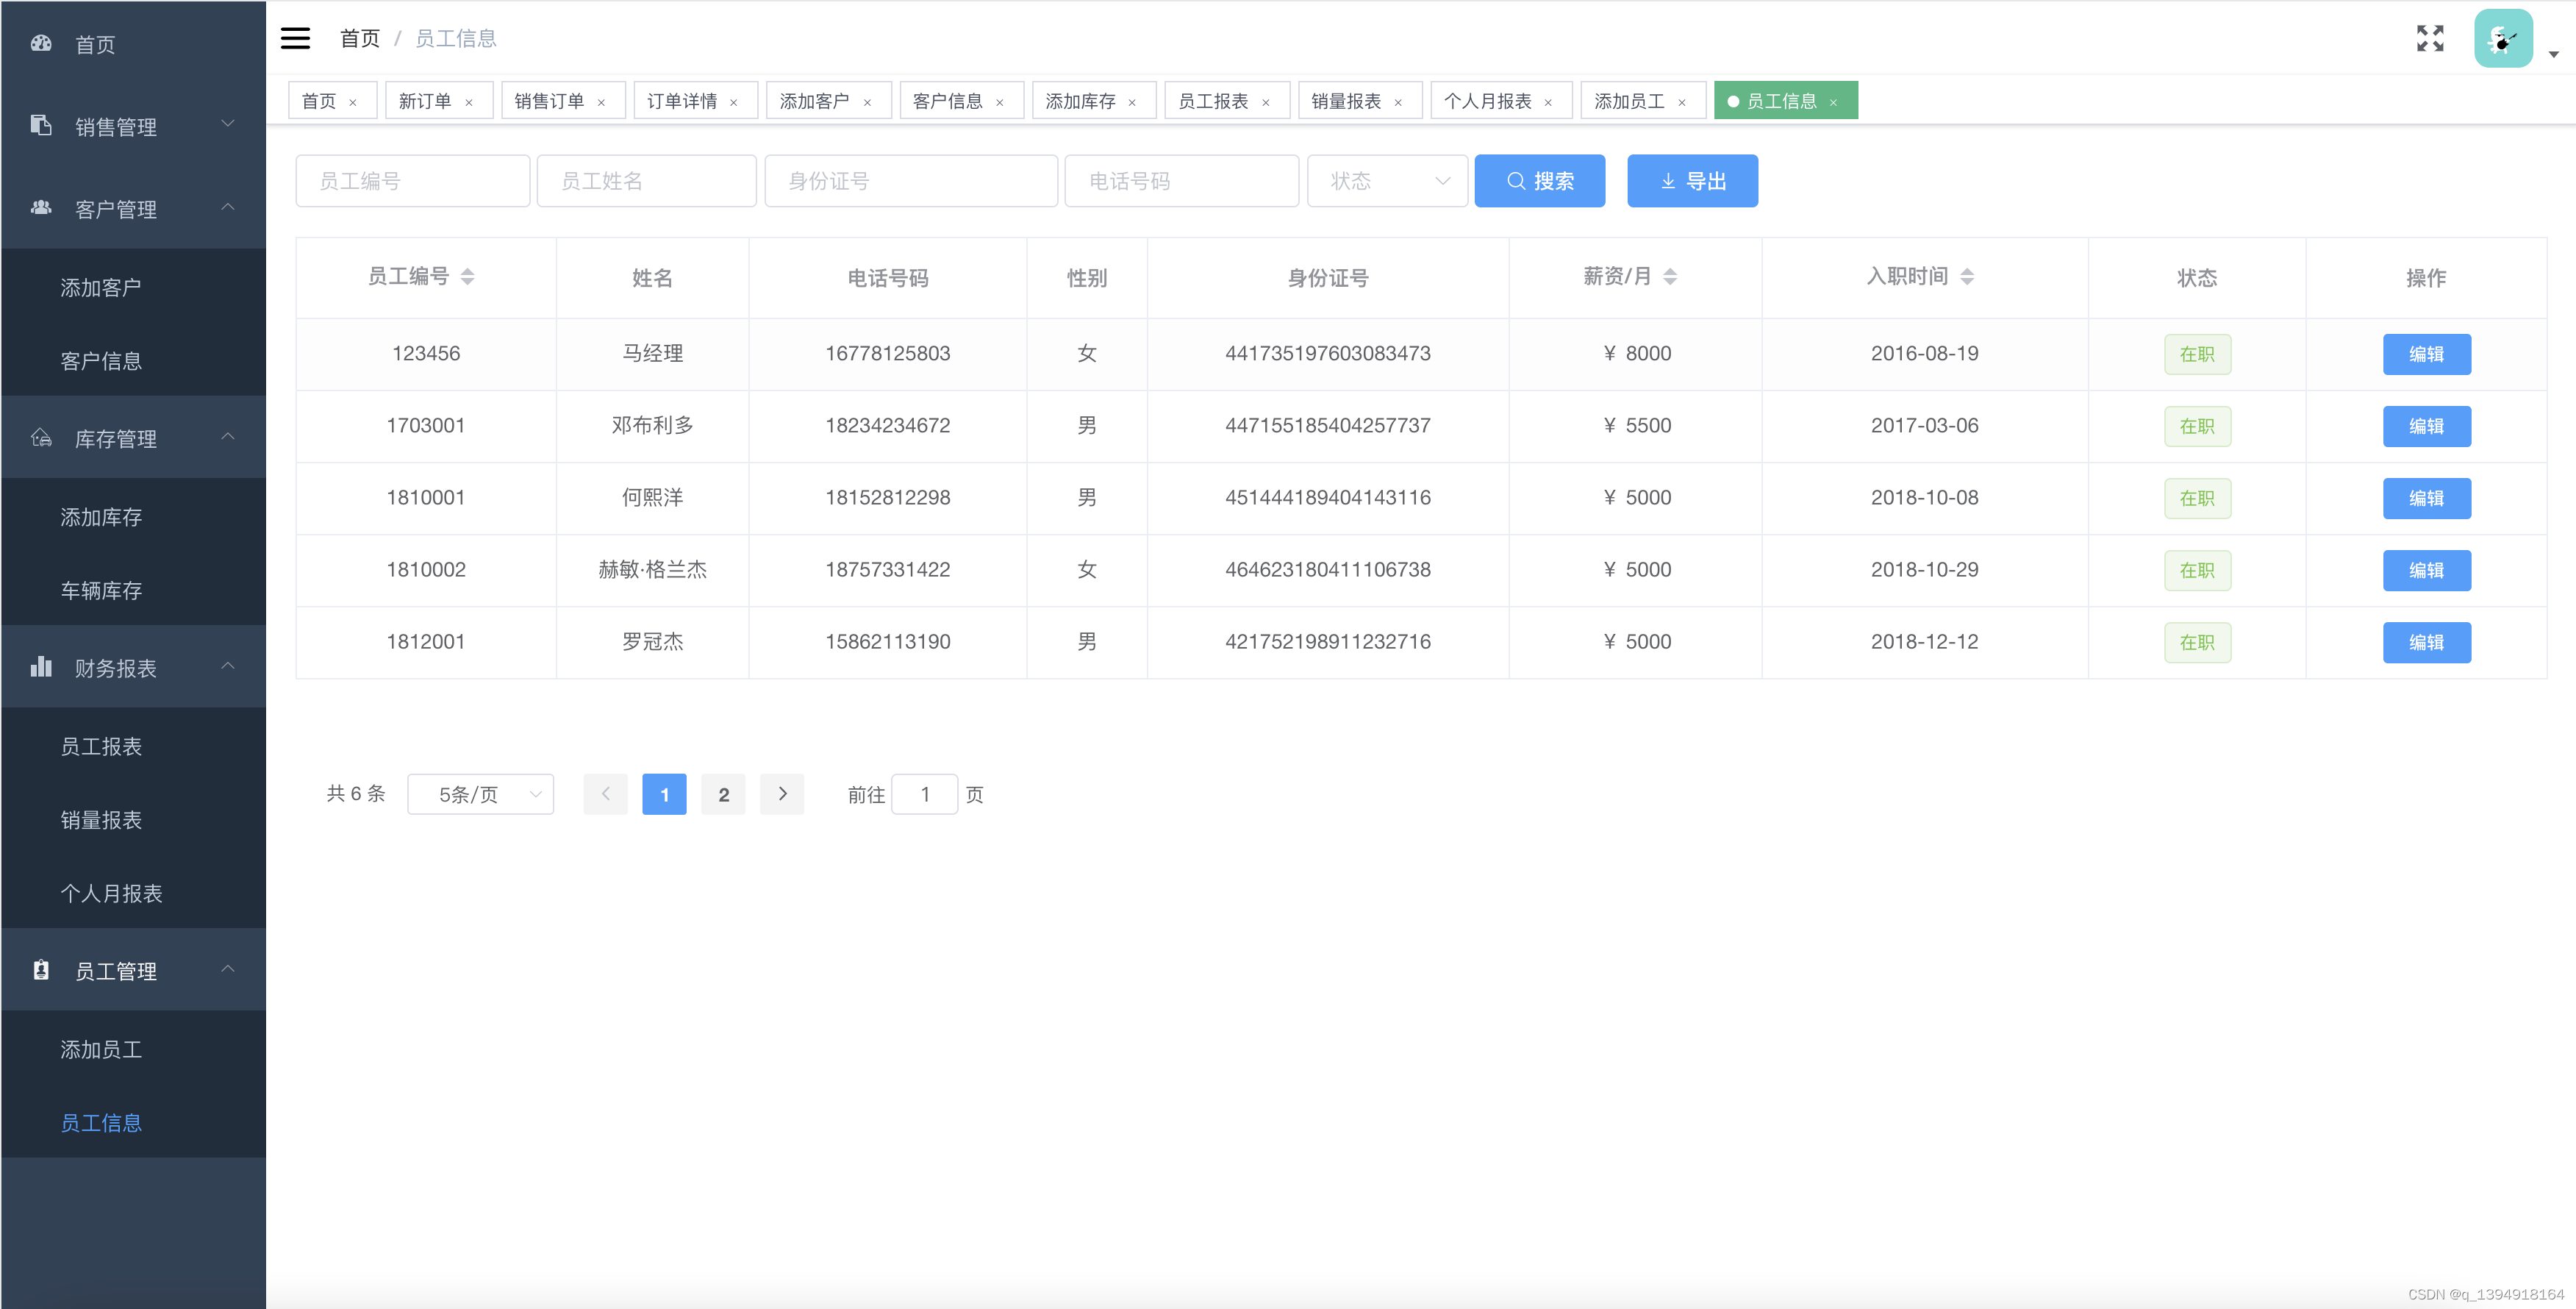The width and height of the screenshot is (2576, 1309).
Task: Close the 添加库存 tab
Action: point(1132,102)
